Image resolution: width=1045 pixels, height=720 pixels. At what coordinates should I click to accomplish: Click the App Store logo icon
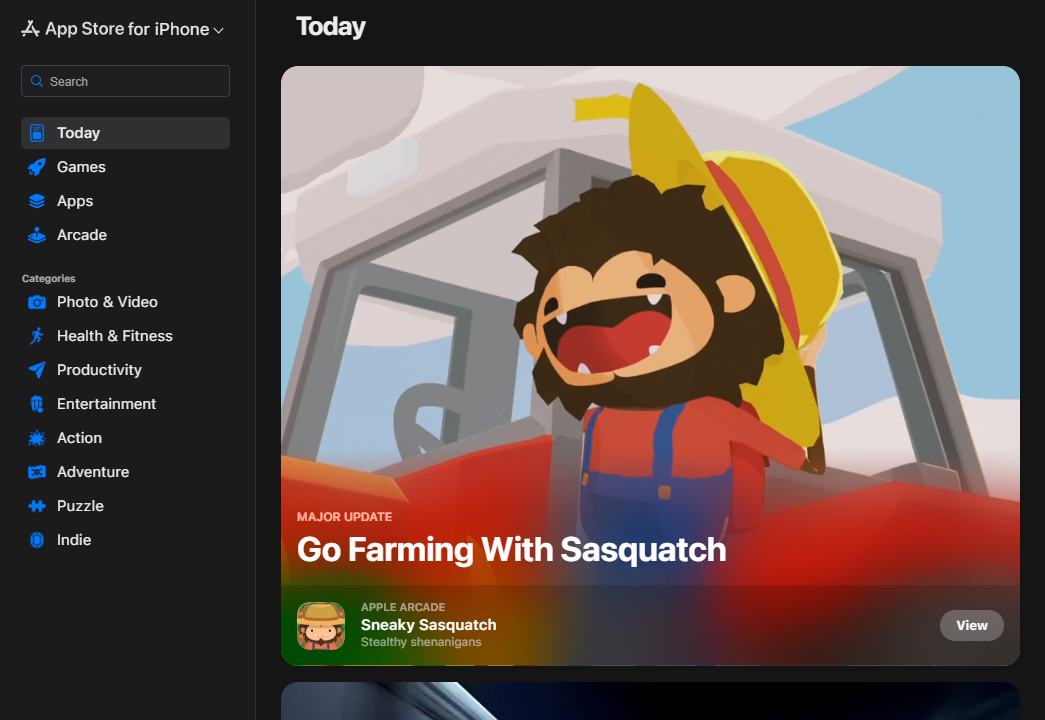point(30,30)
